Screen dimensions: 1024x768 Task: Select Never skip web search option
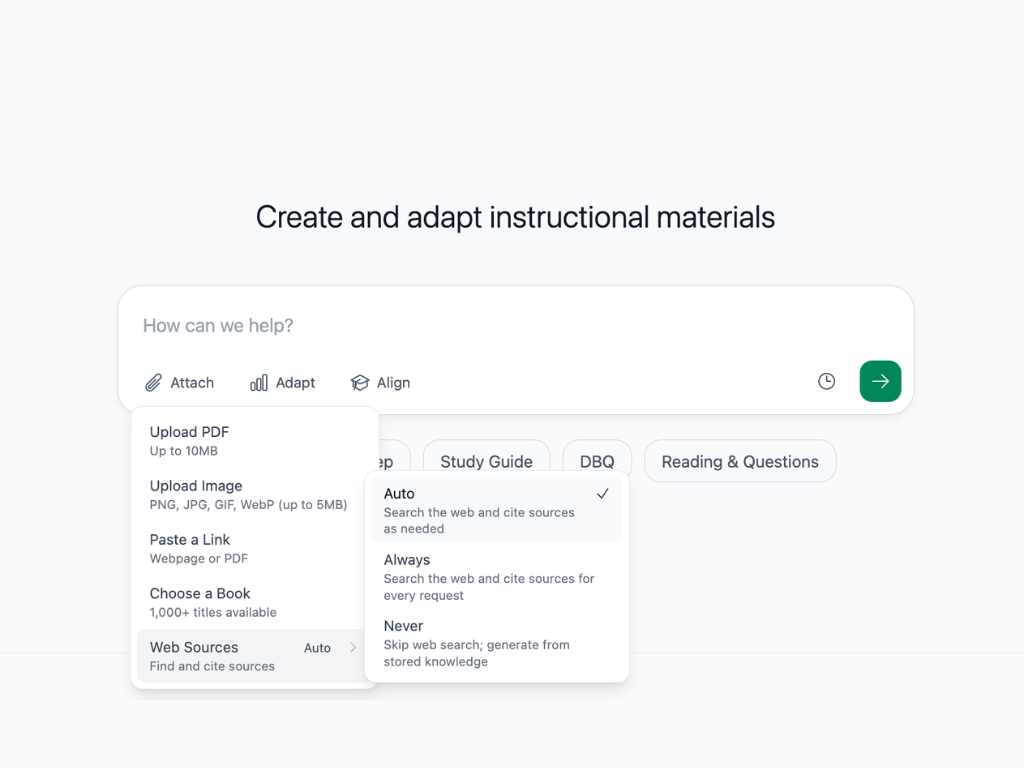[496, 643]
